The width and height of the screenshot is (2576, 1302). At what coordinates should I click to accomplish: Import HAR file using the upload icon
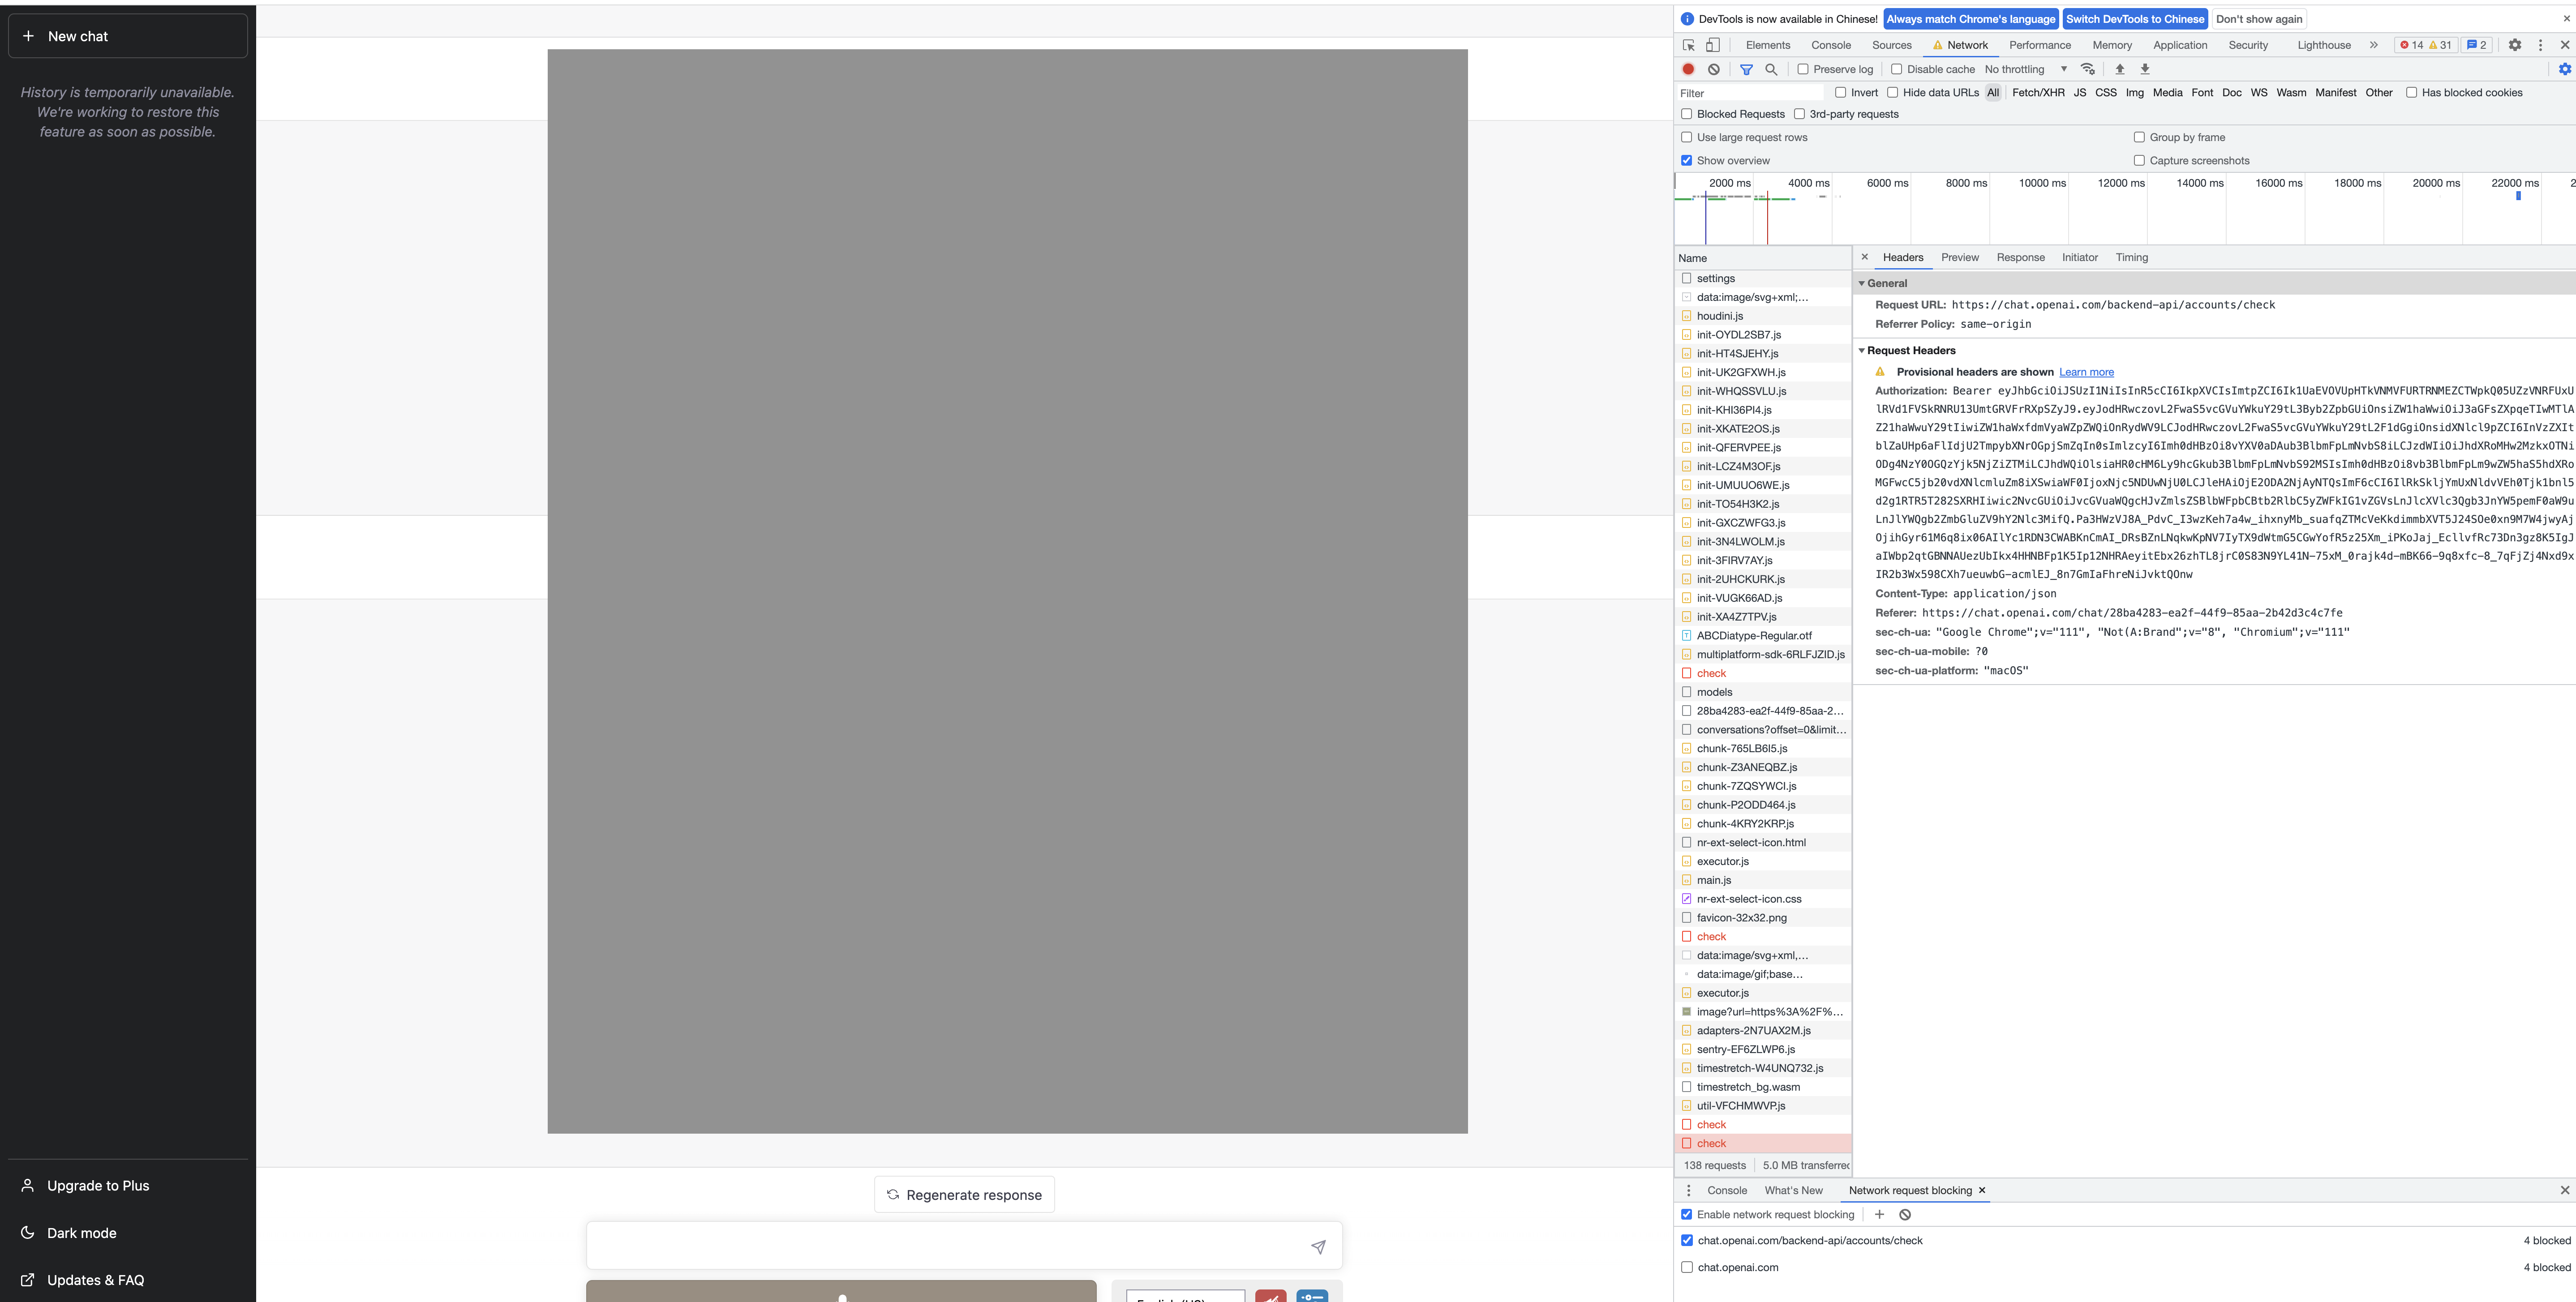tap(2119, 69)
